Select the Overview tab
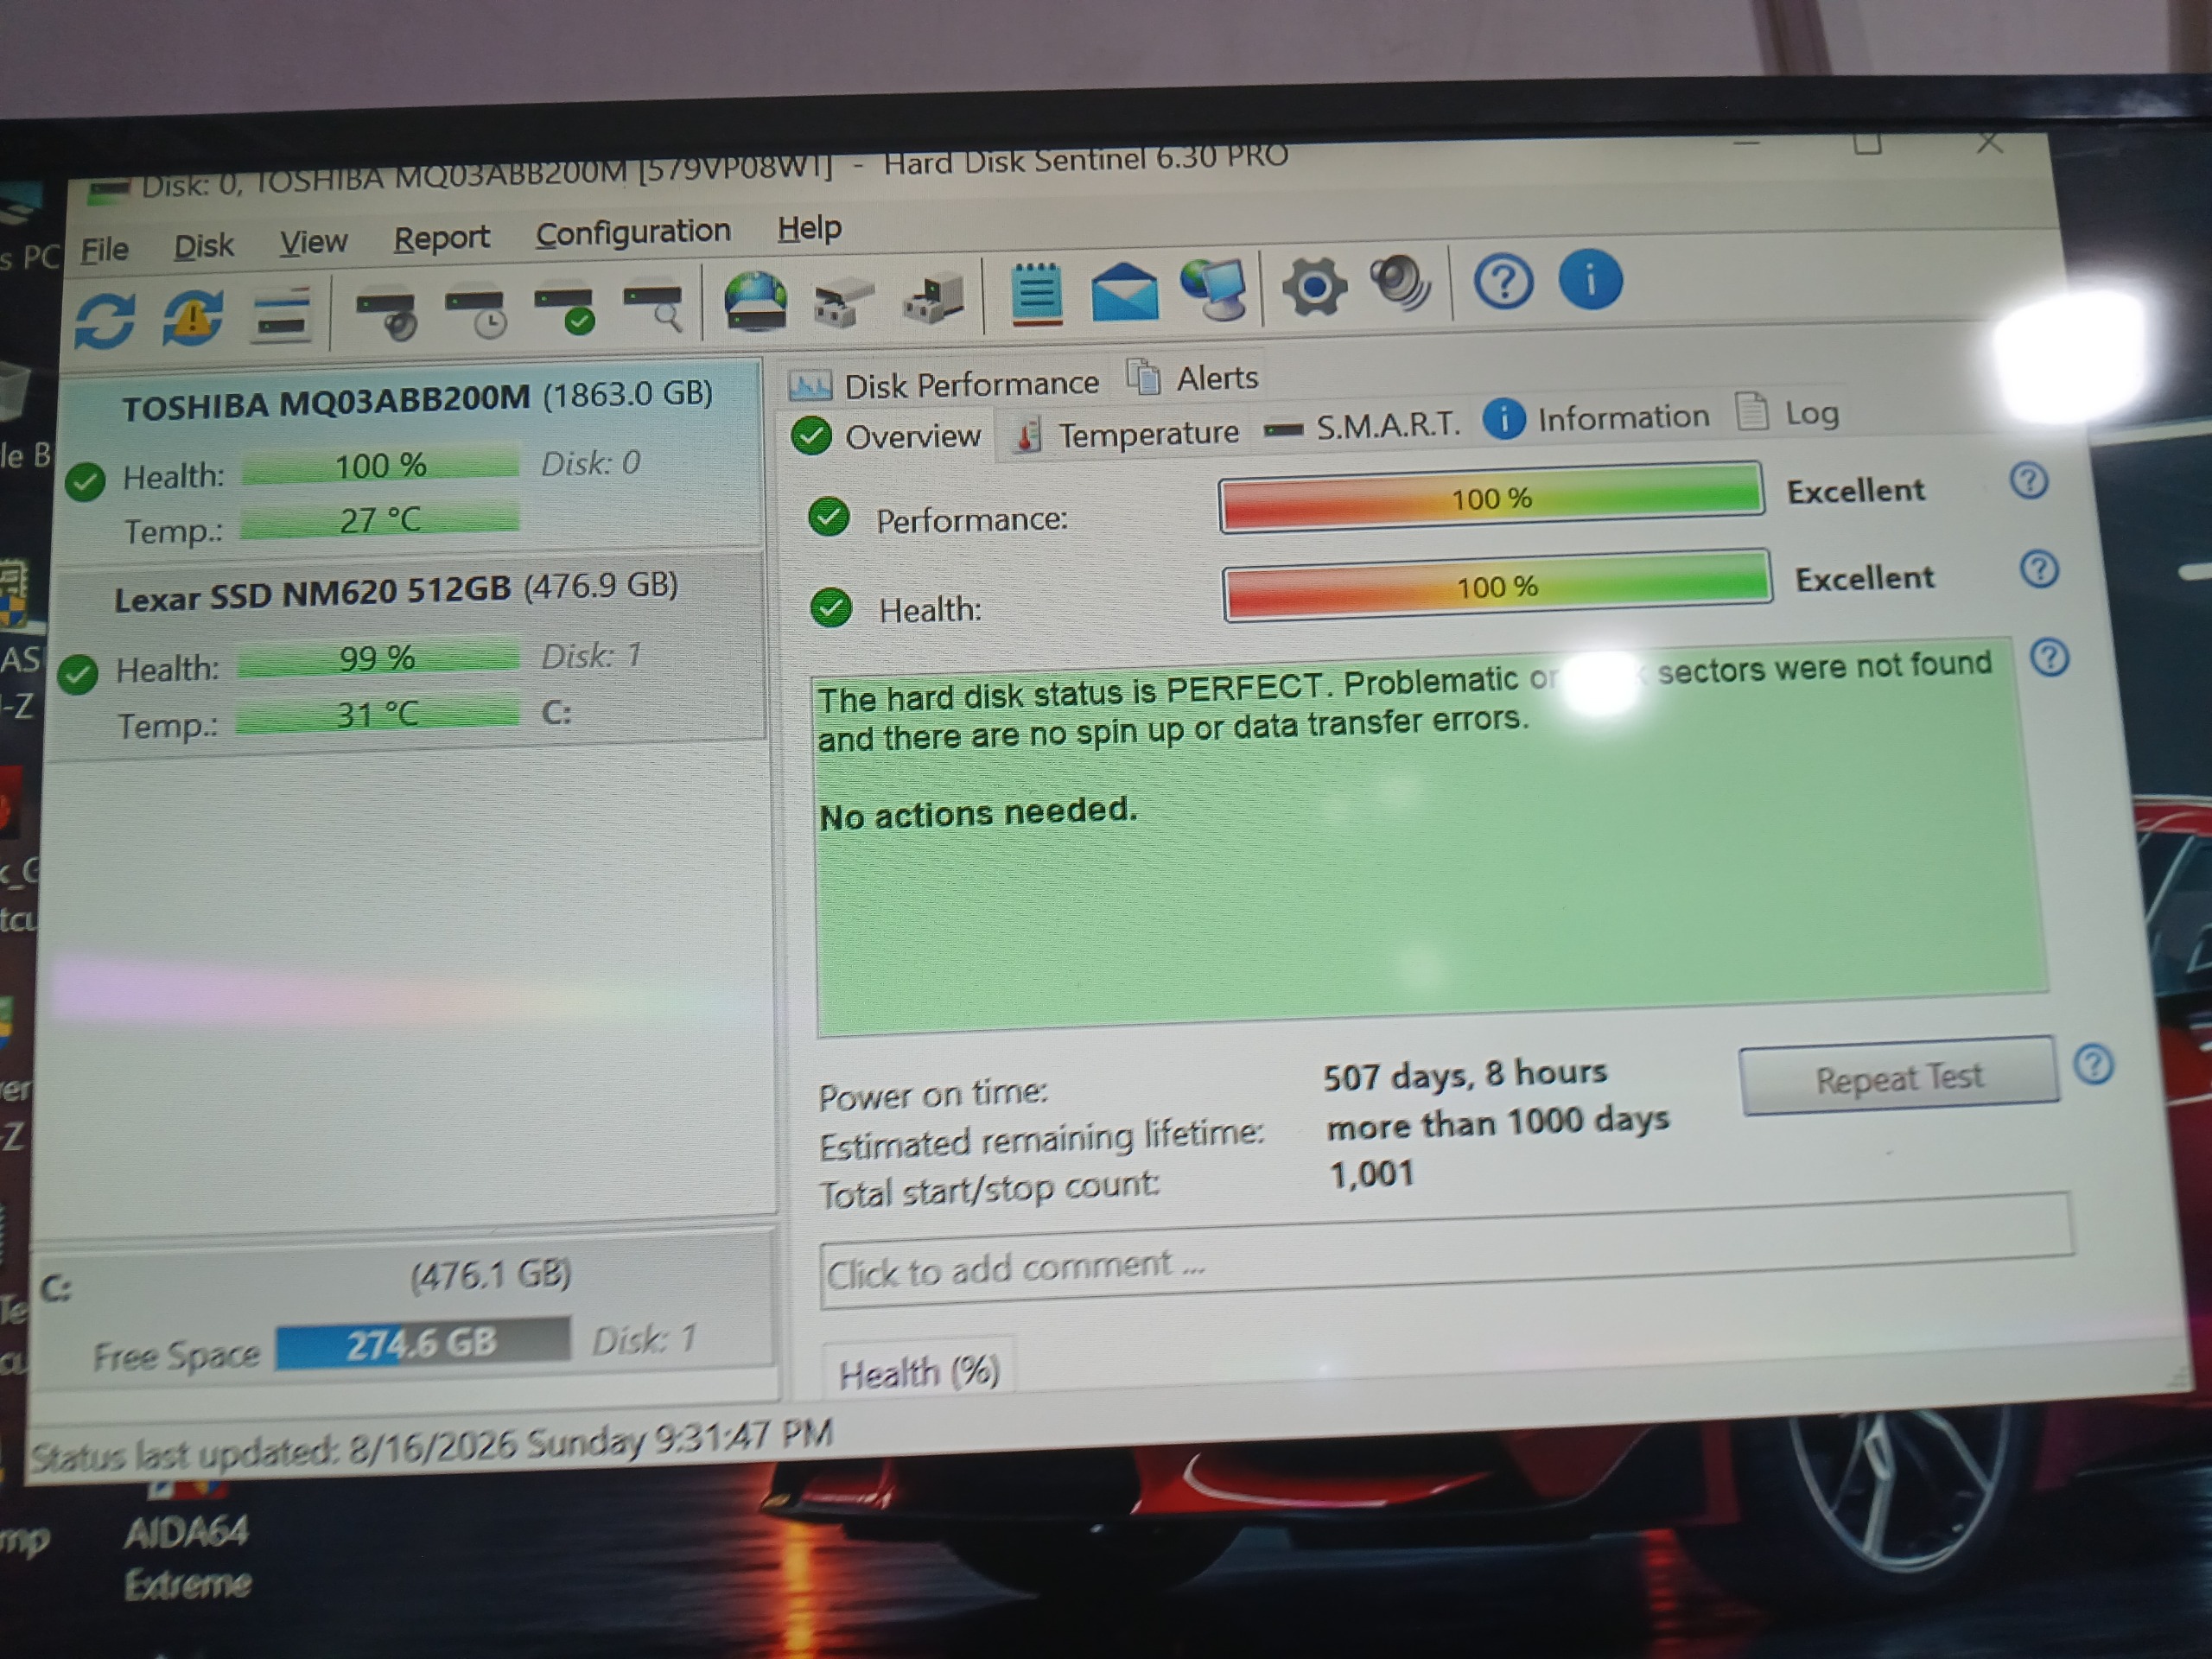Viewport: 2212px width, 1659px height. coord(887,436)
